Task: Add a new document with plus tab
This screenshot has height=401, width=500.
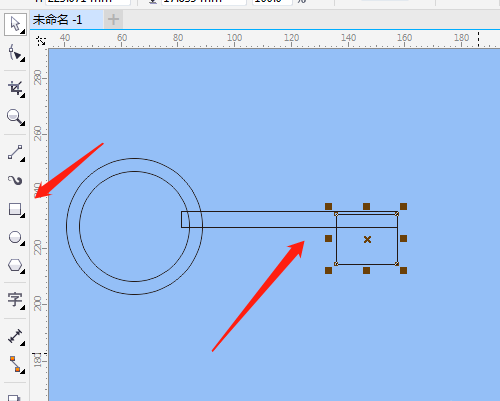Action: [113, 20]
